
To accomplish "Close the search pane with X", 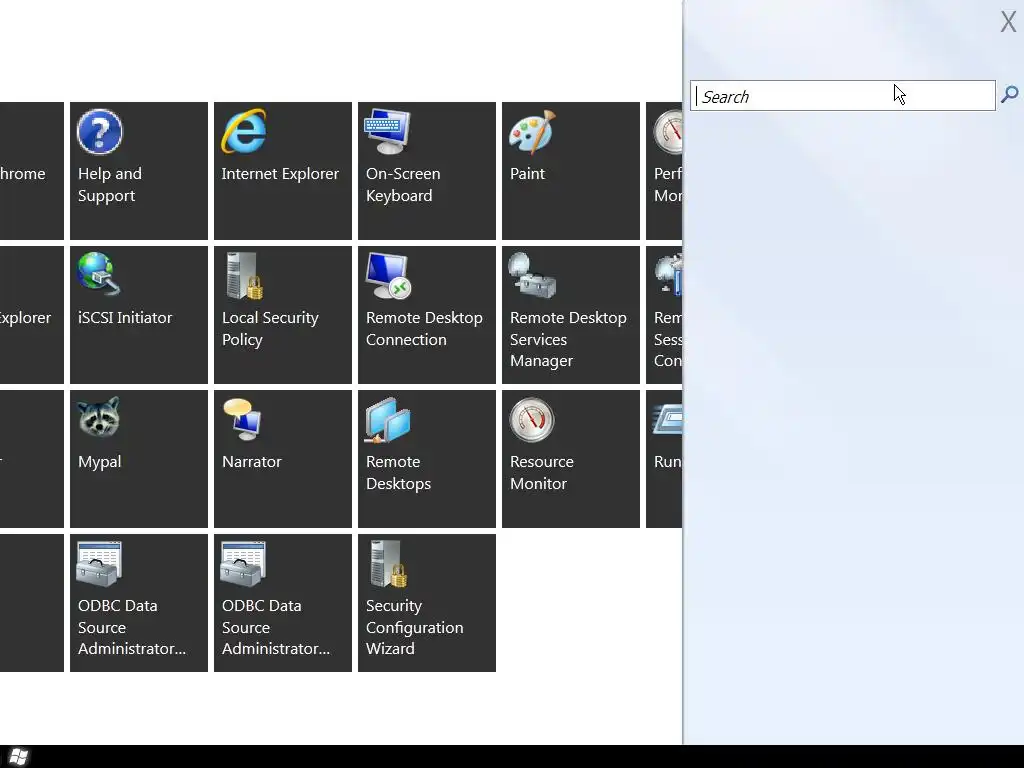I will pos(1008,22).
